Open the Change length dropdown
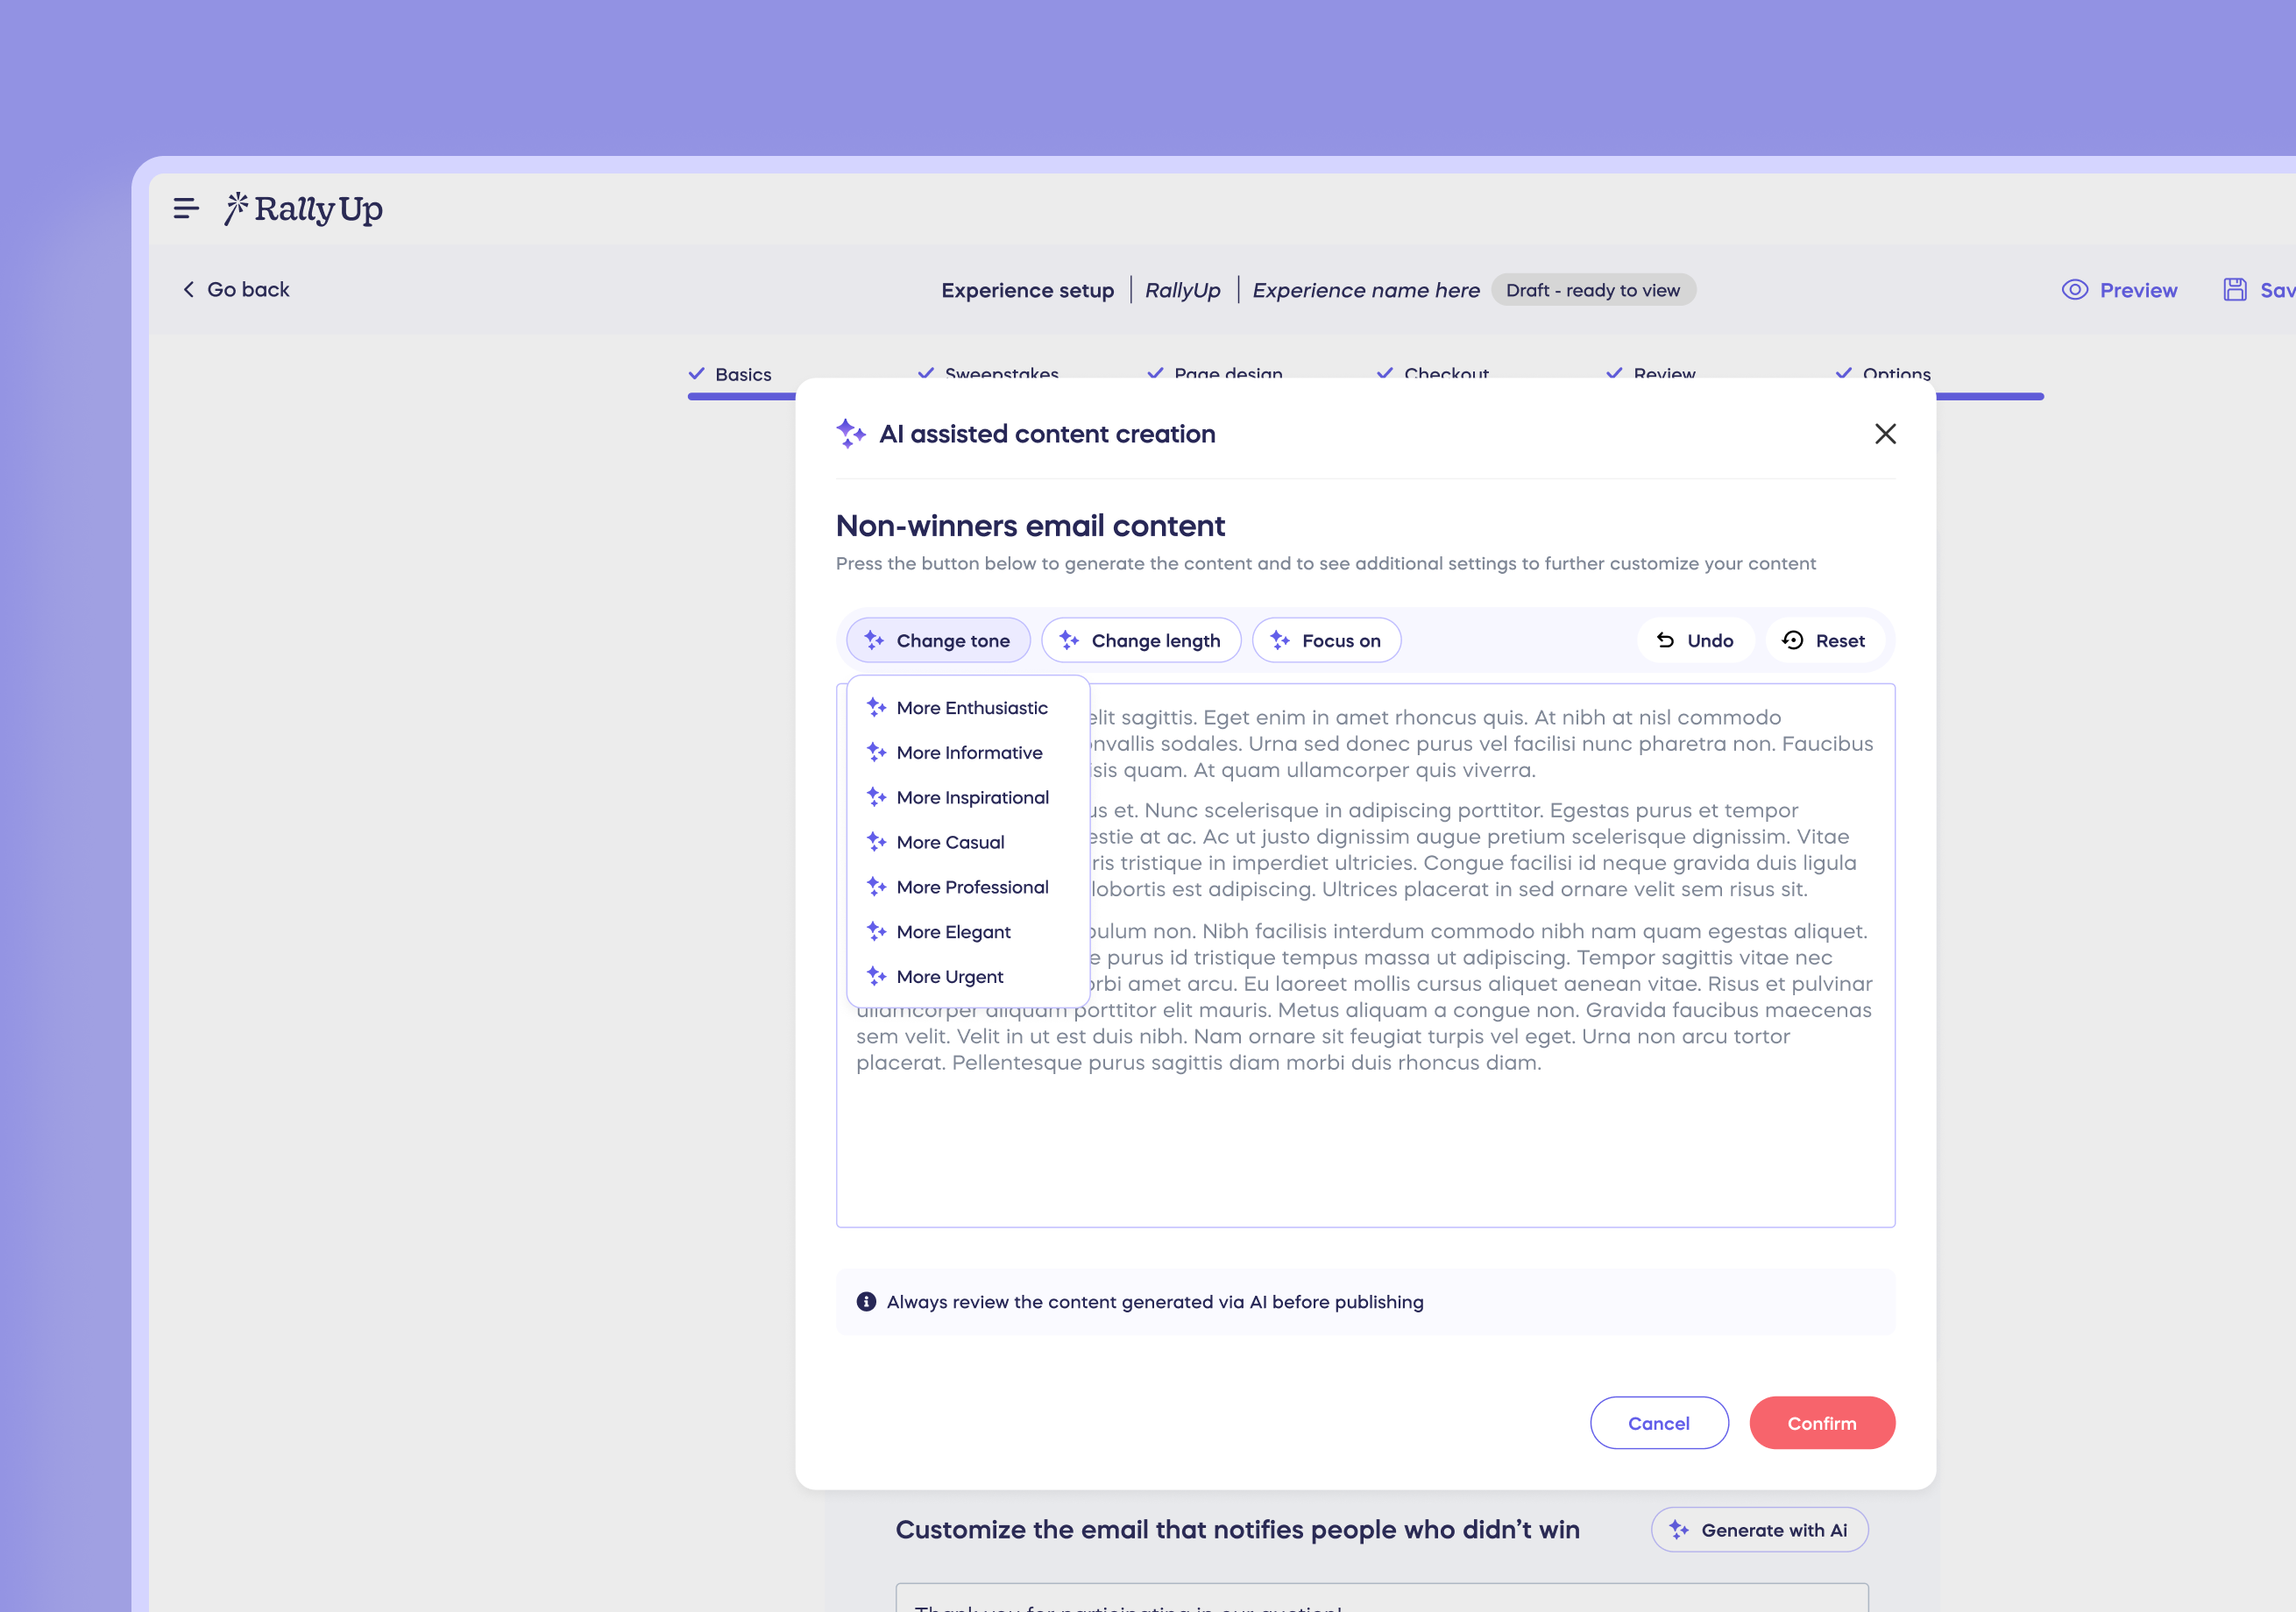Image resolution: width=2296 pixels, height=1612 pixels. tap(1141, 640)
